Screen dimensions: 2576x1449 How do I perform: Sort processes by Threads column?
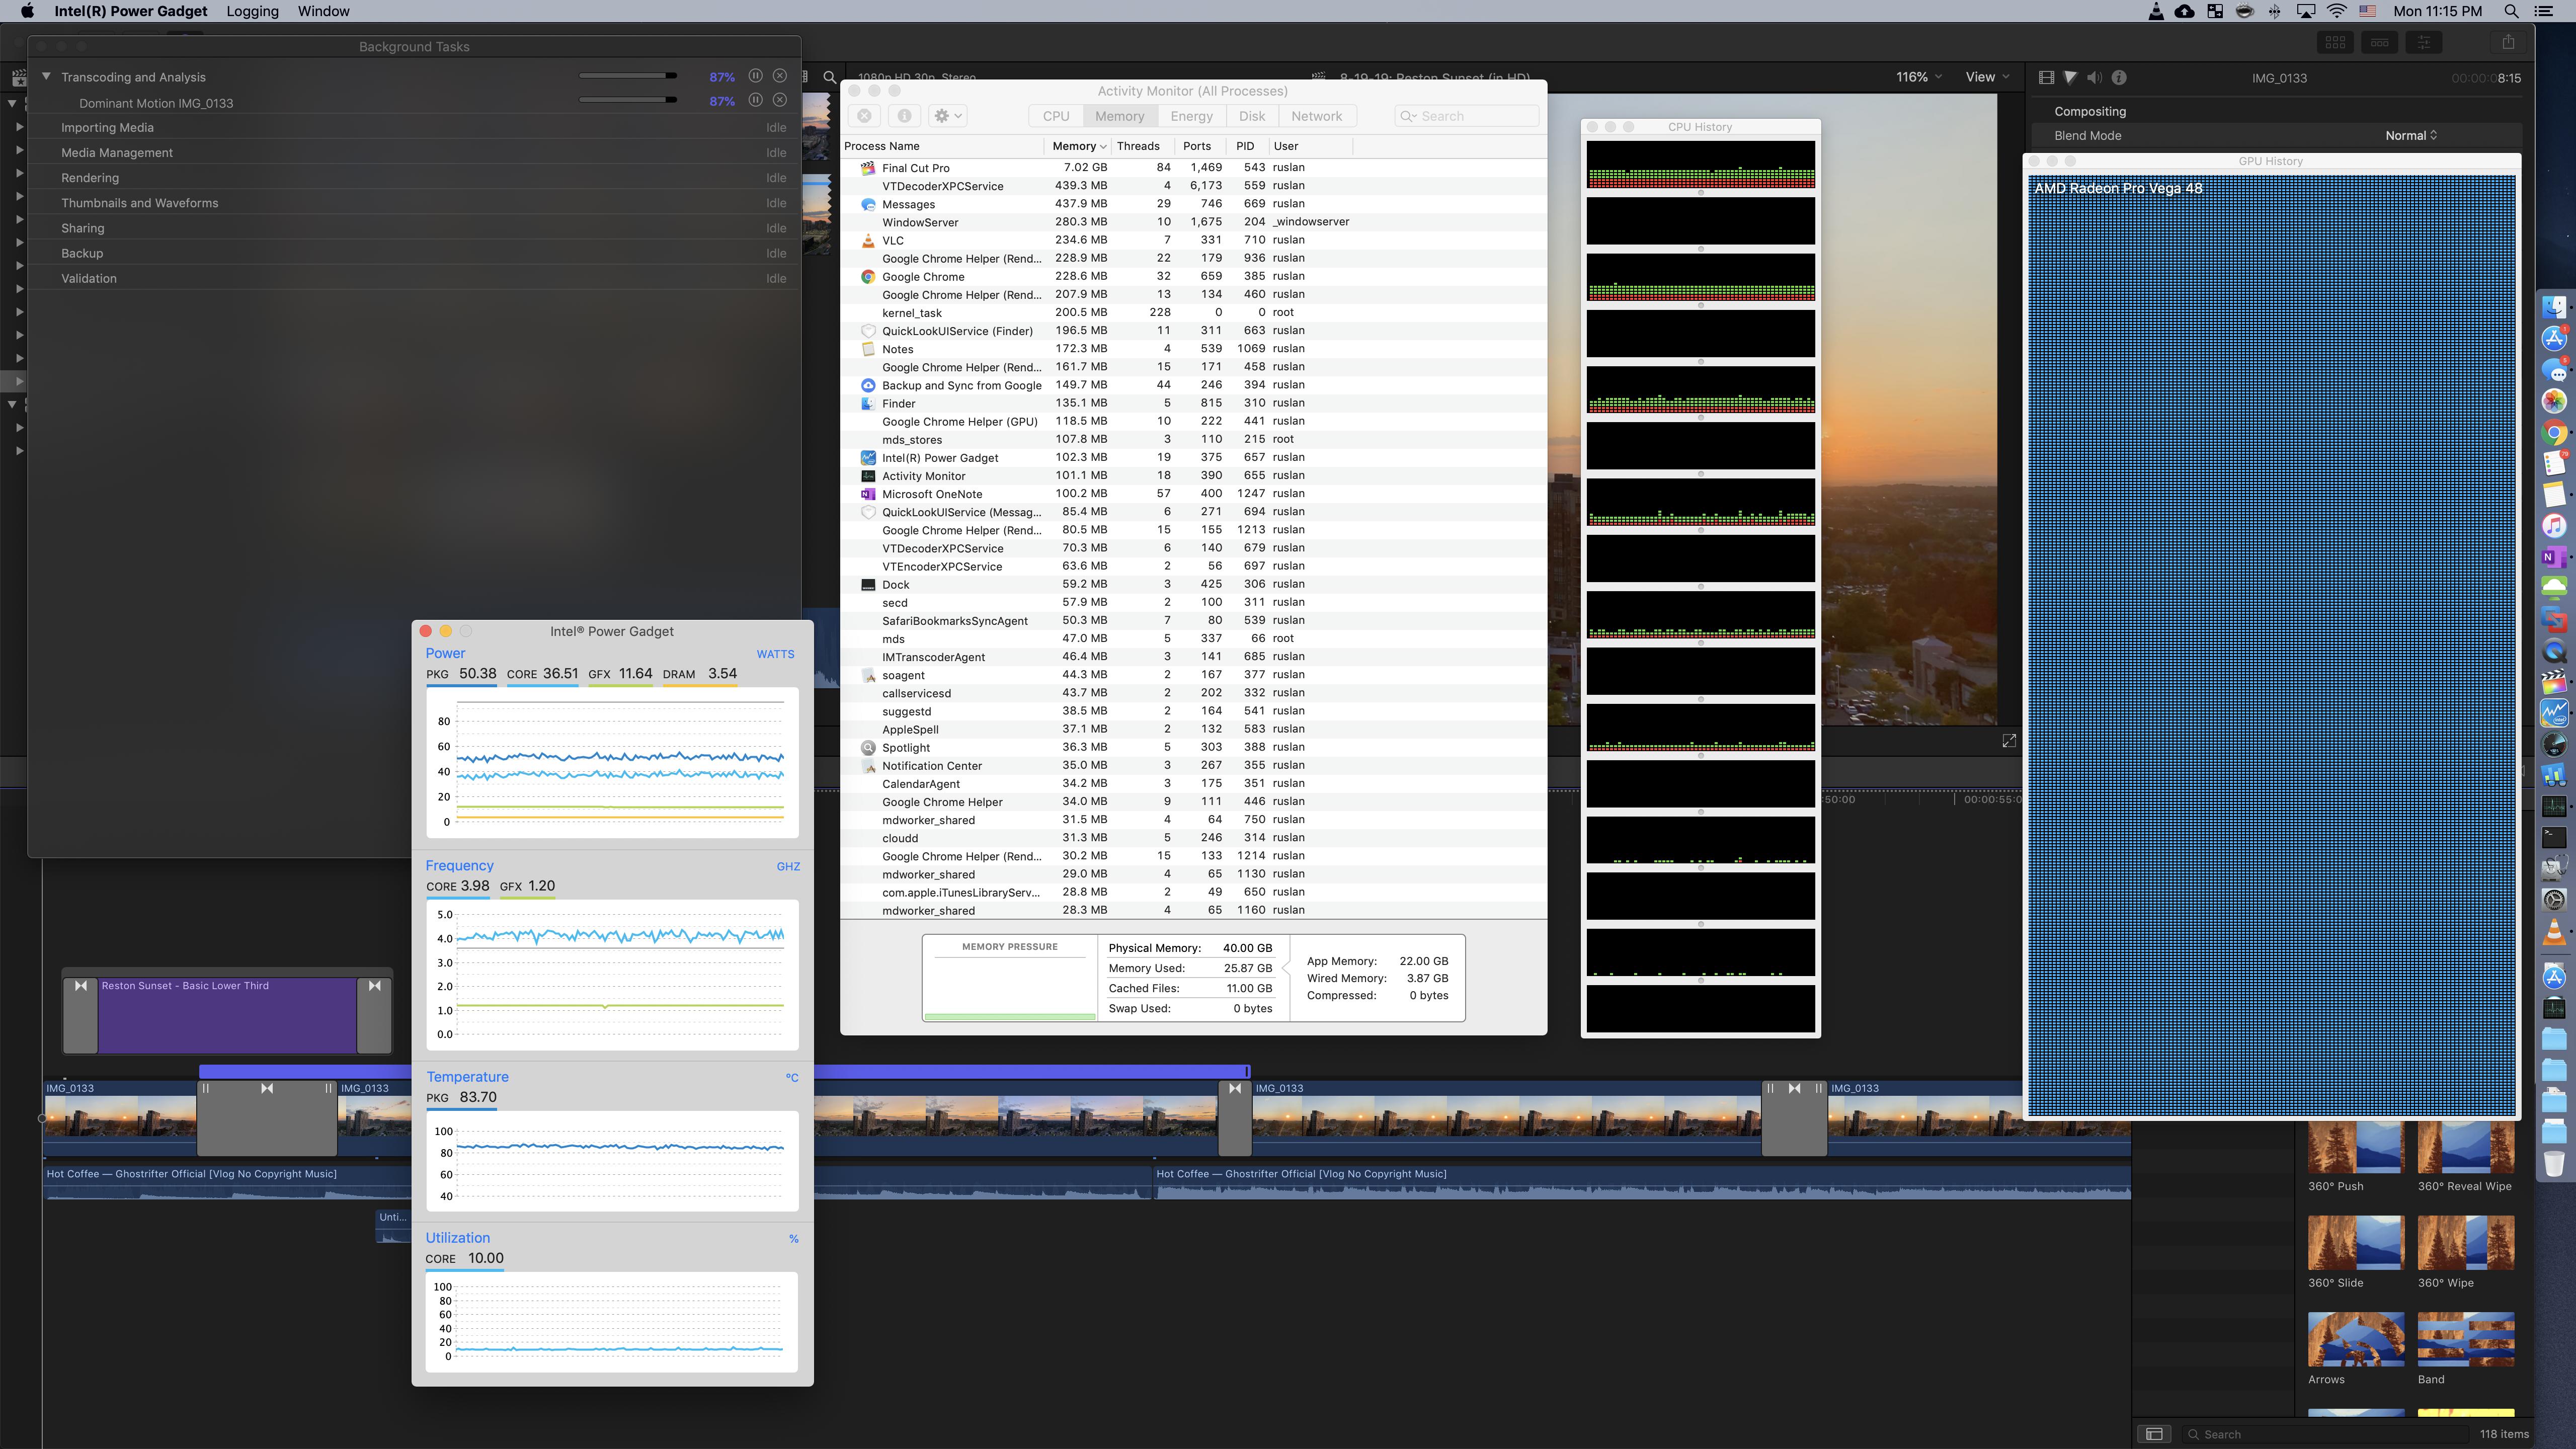point(1138,146)
